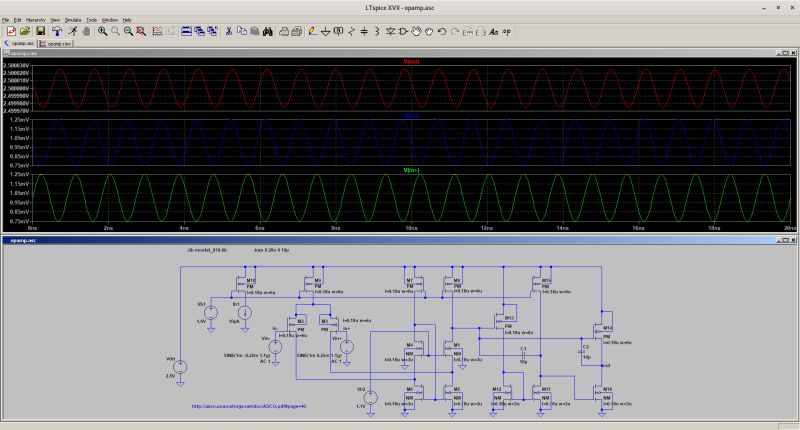Switch to the opamp.raw tab
This screenshot has width=800, height=430.
tap(55, 43)
